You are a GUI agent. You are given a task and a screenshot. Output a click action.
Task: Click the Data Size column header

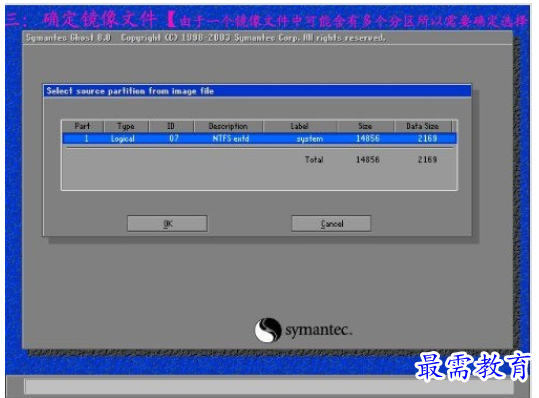422,126
